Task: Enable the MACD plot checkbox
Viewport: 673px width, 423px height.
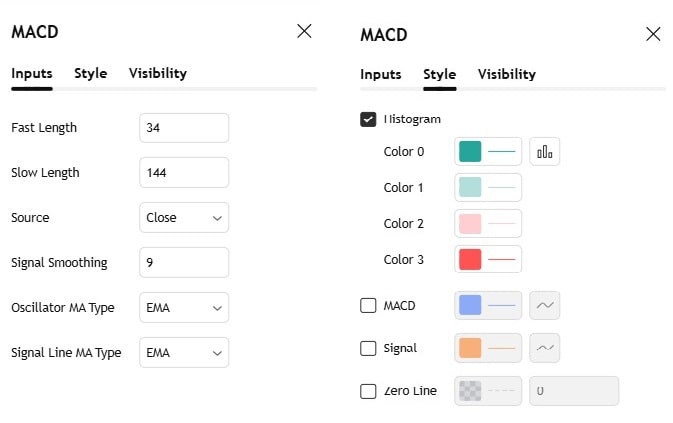Action: [368, 305]
